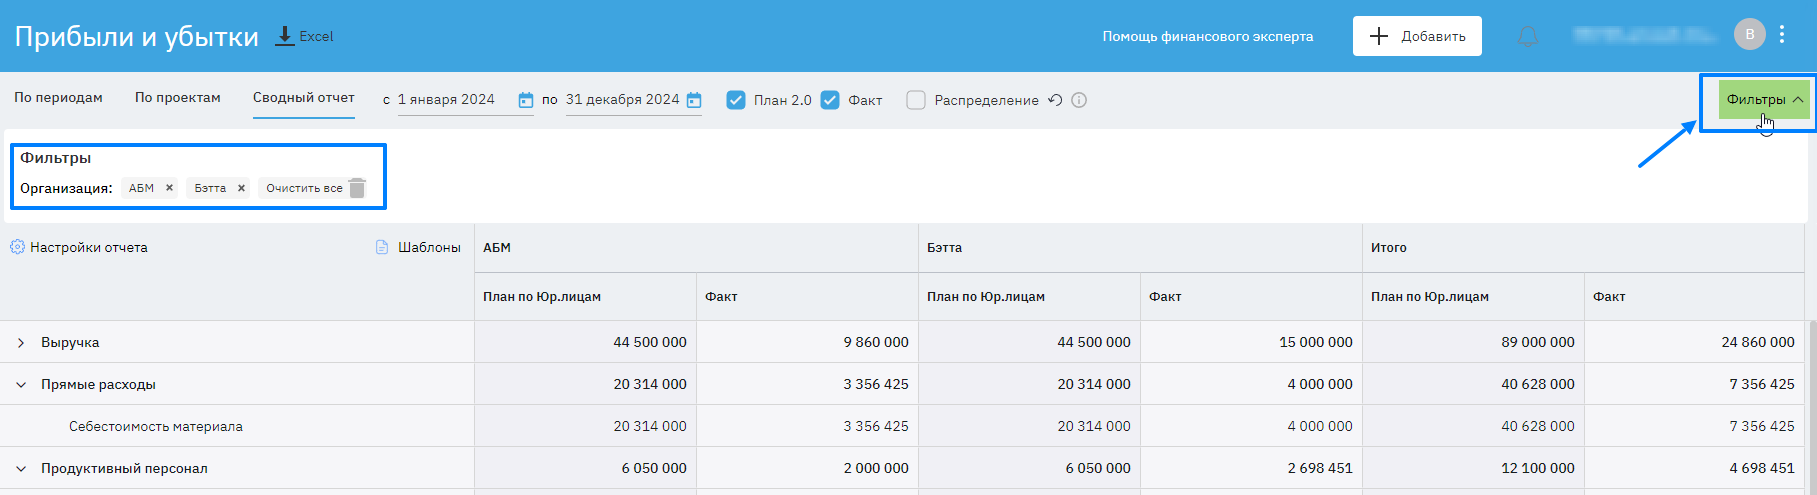Switch to the По проектам tab
Image resolution: width=1817 pixels, height=495 pixels.
coord(178,98)
